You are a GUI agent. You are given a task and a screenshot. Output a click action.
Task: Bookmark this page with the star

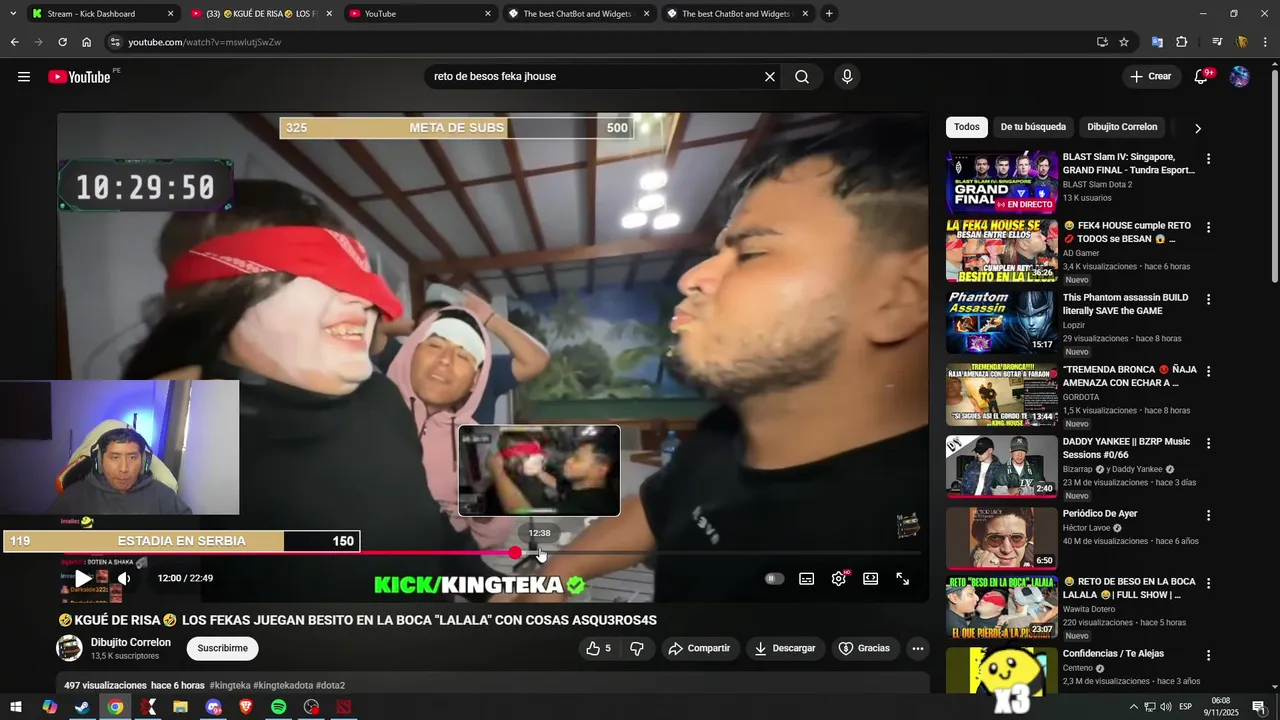click(x=1124, y=42)
